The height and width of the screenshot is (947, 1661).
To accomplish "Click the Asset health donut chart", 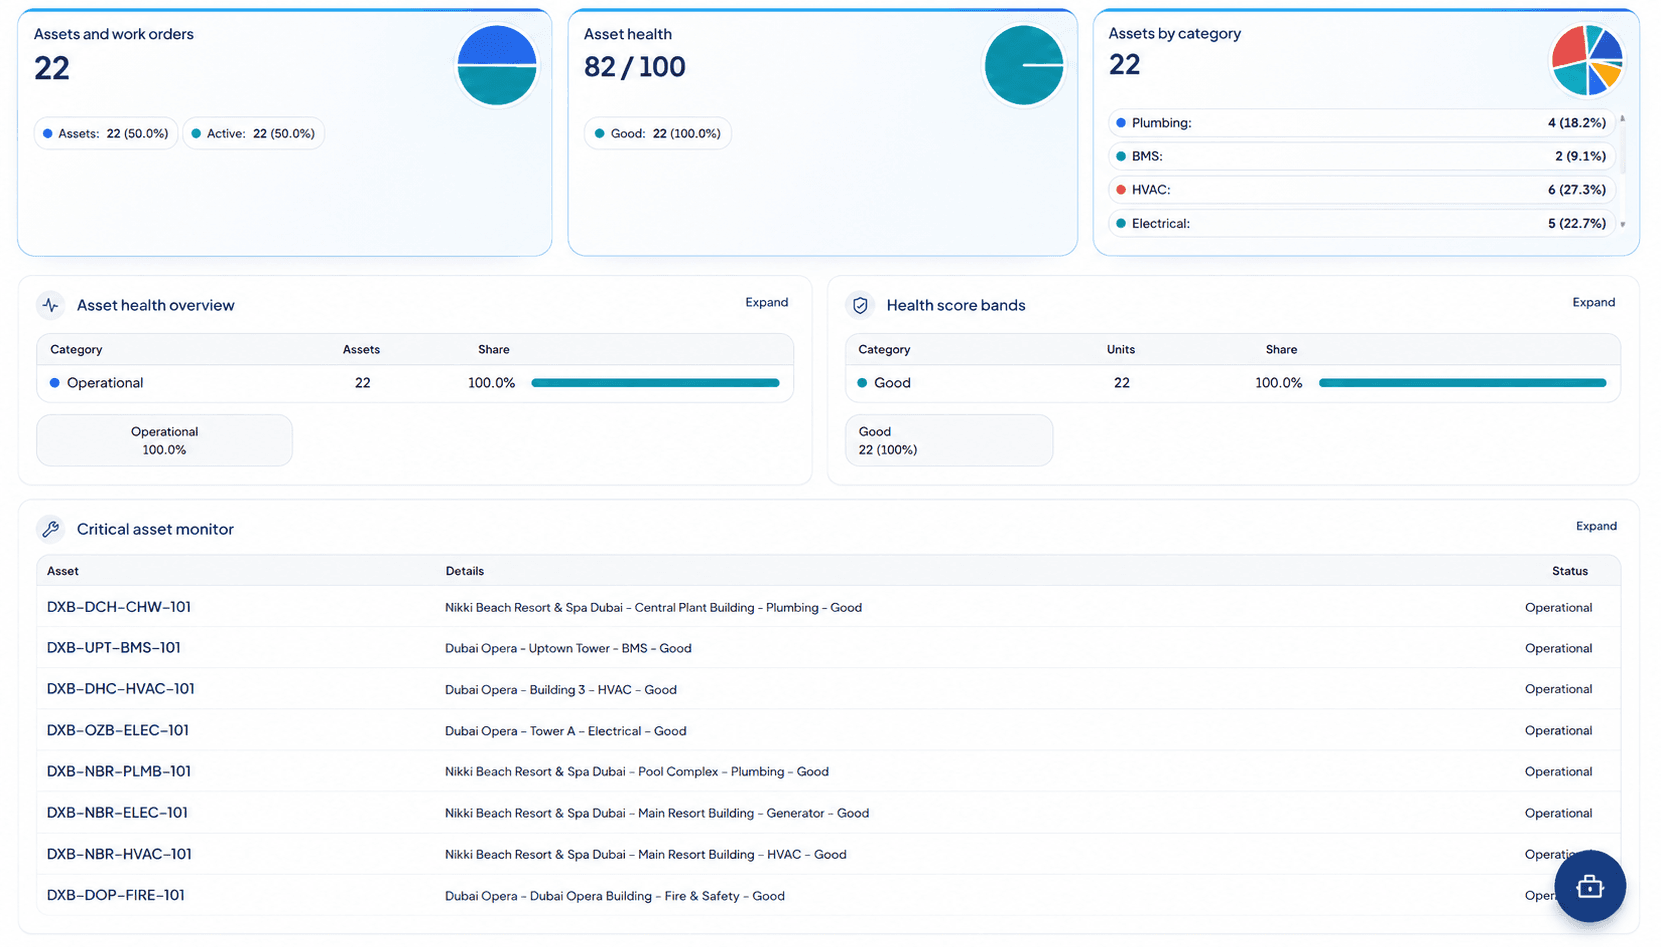I will click(1024, 65).
